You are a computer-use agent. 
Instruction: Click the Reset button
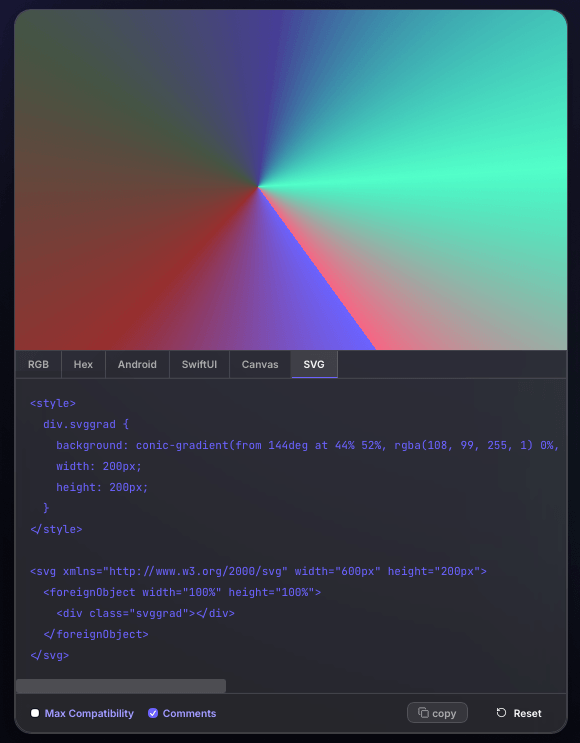tap(519, 713)
